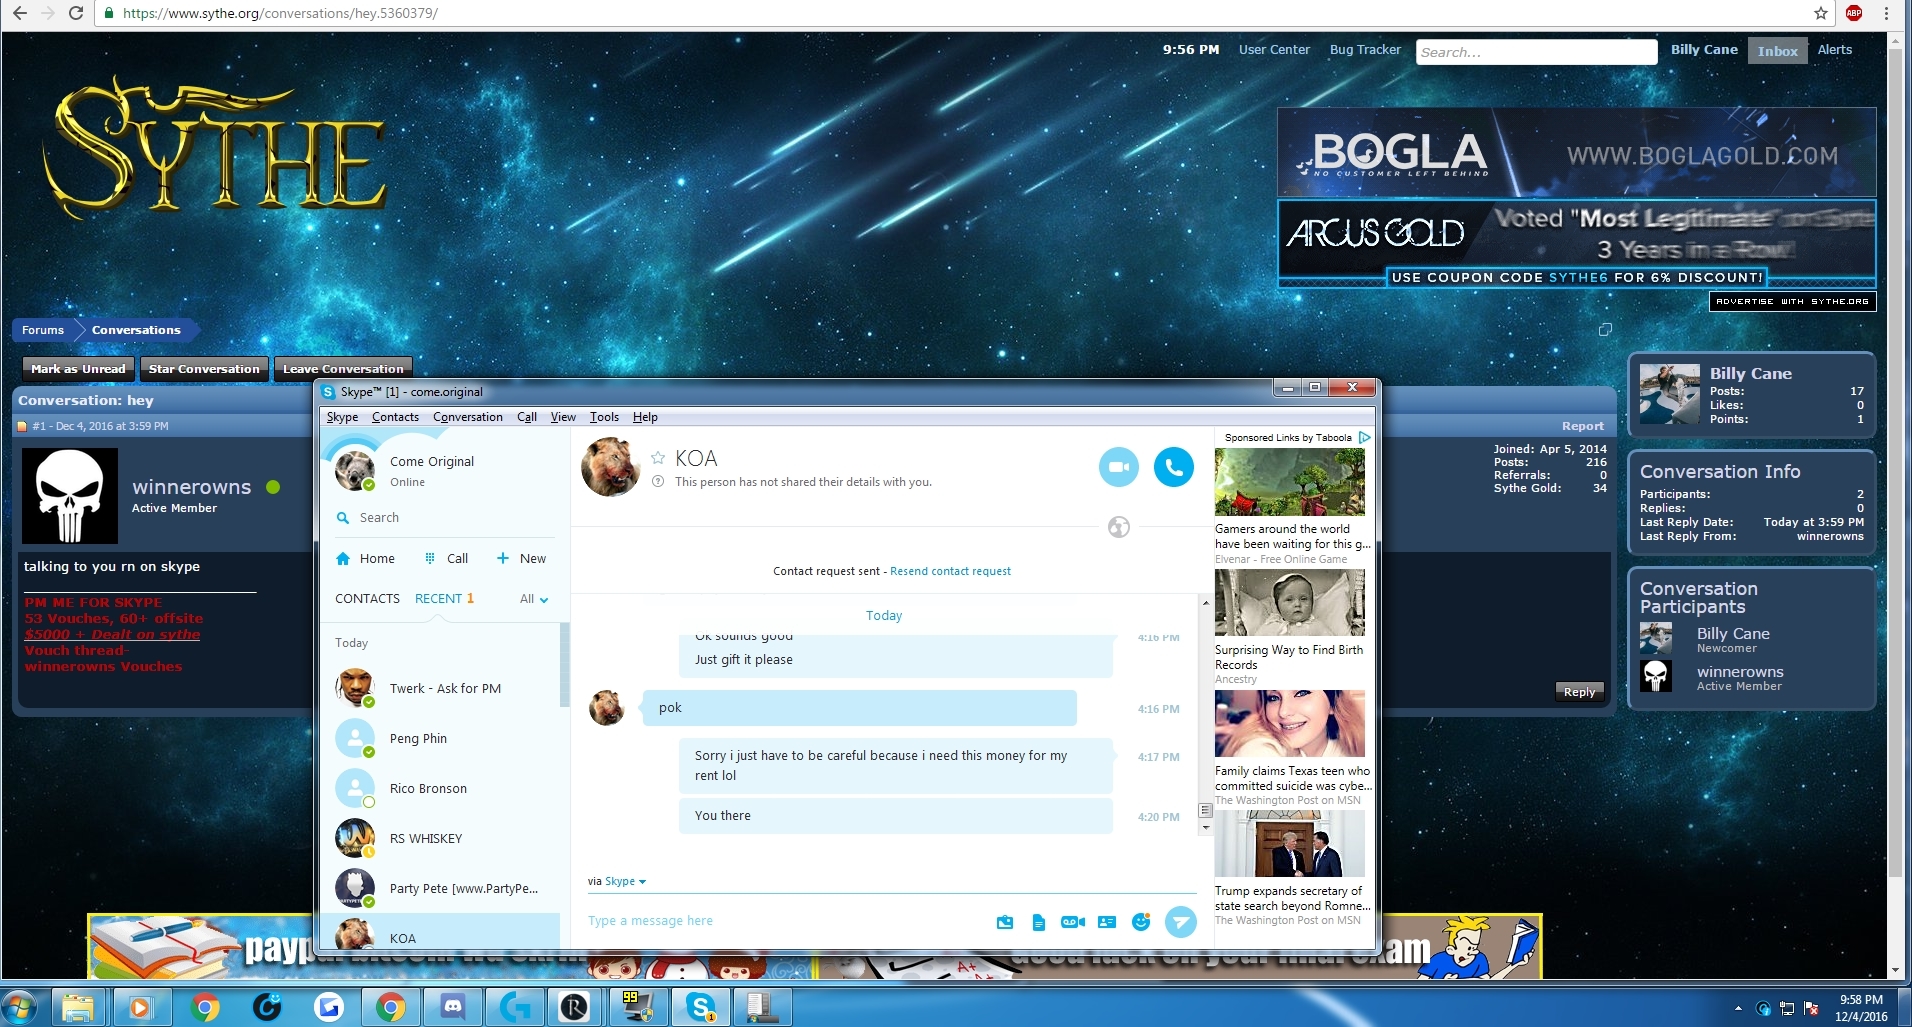Click the Adblock Plus extension icon

pos(1854,13)
